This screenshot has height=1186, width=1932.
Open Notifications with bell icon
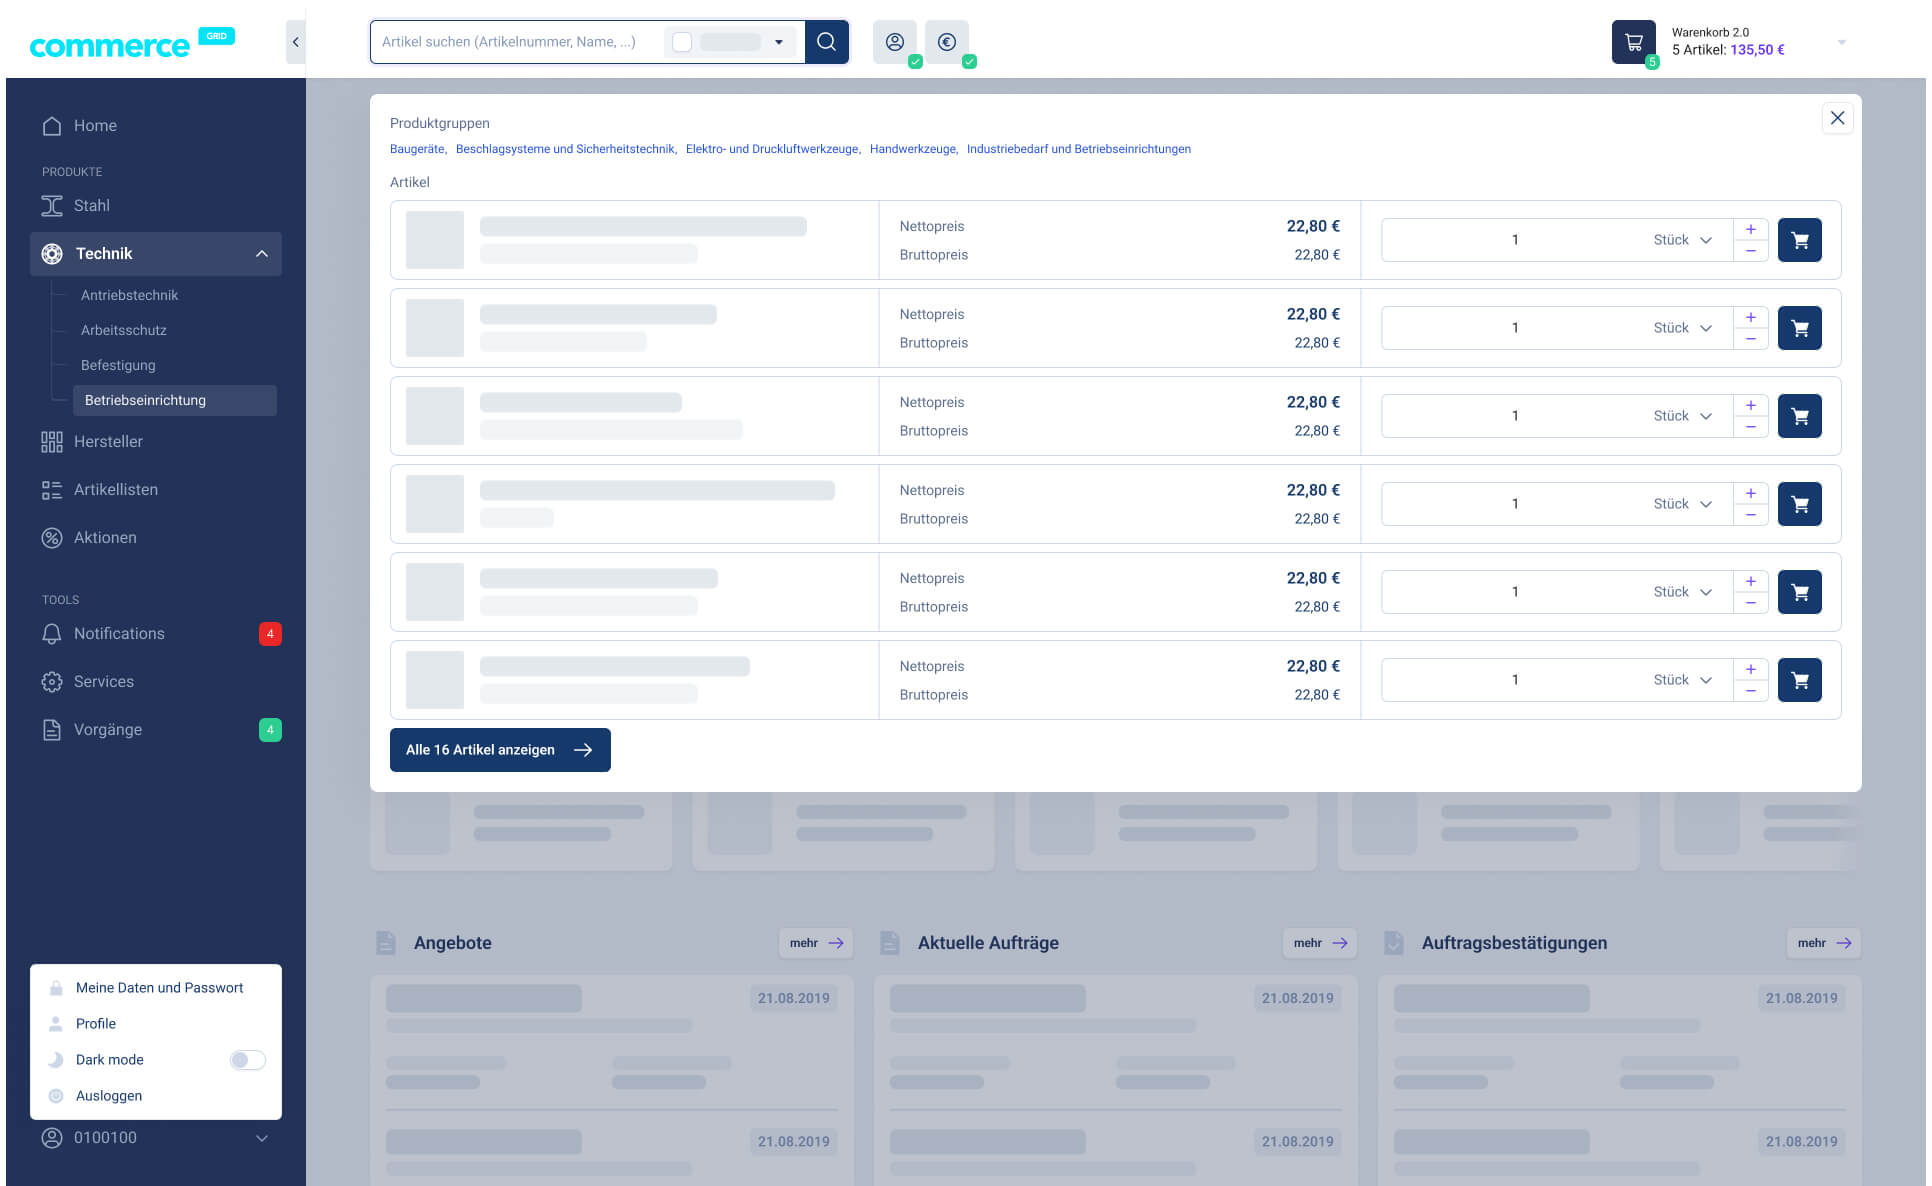tap(119, 634)
